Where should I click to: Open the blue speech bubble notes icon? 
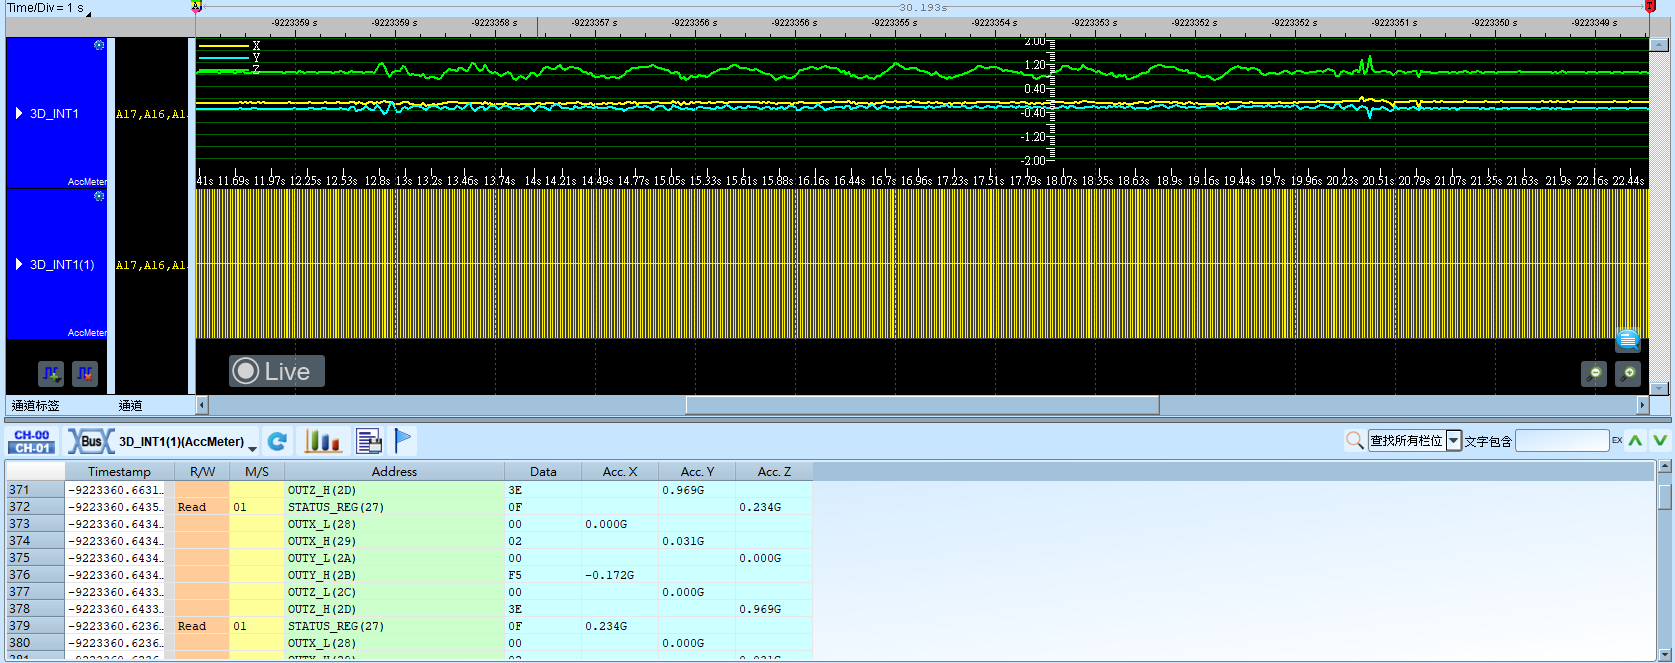tap(1628, 340)
